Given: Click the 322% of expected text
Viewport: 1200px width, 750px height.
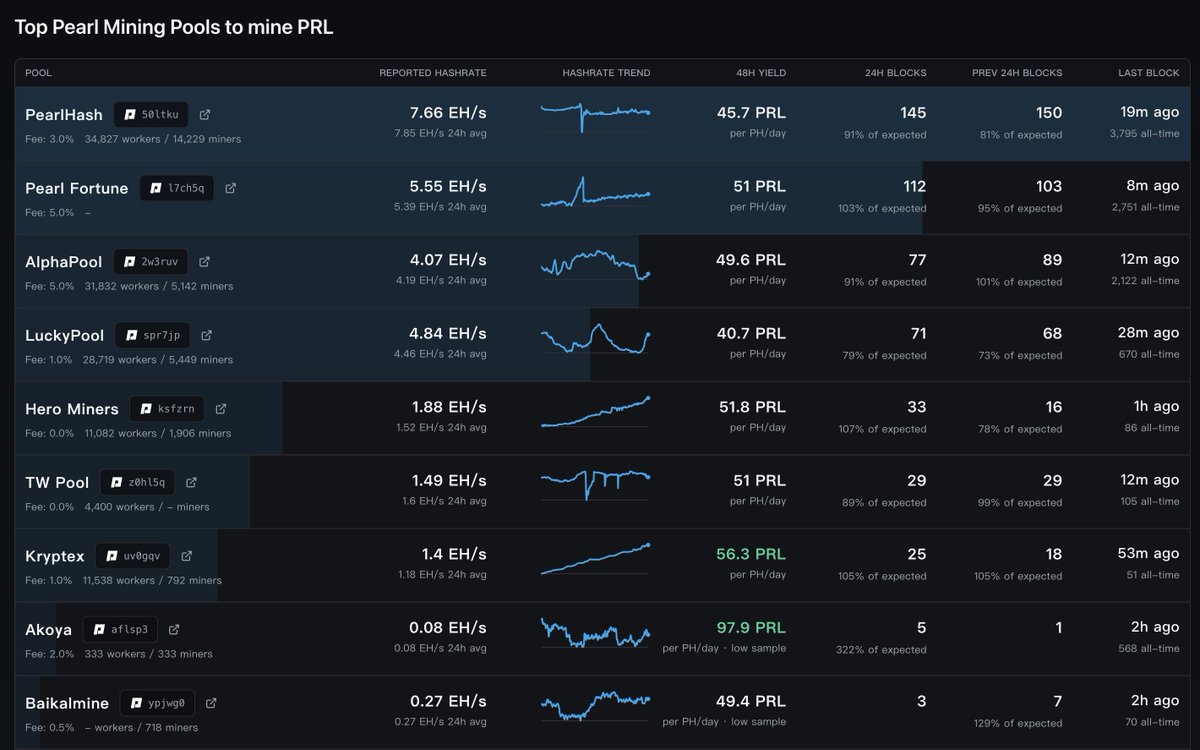Looking at the screenshot, I should [881, 650].
